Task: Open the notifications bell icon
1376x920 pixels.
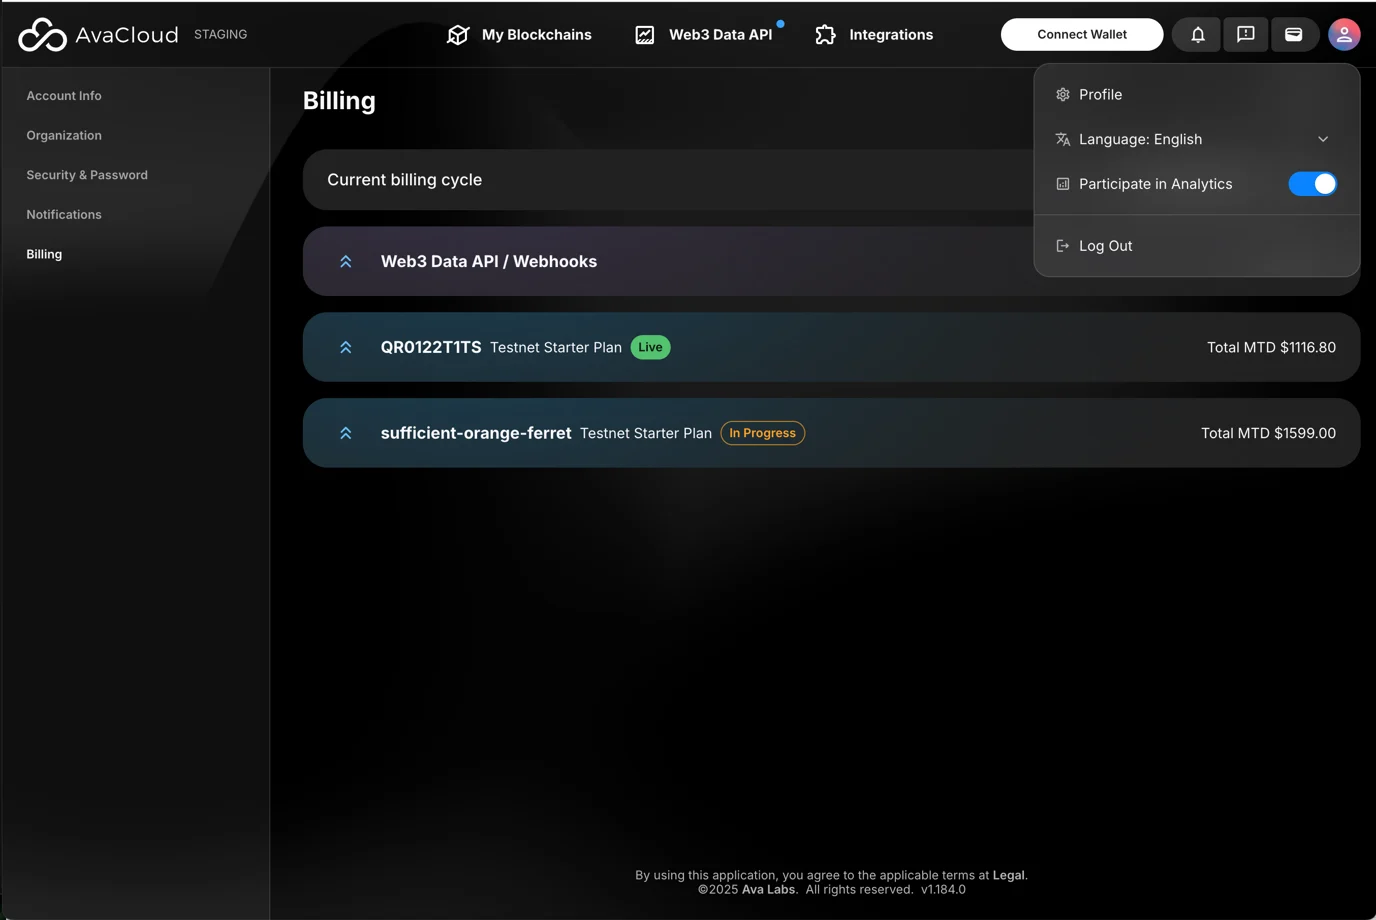Action: pos(1197,35)
